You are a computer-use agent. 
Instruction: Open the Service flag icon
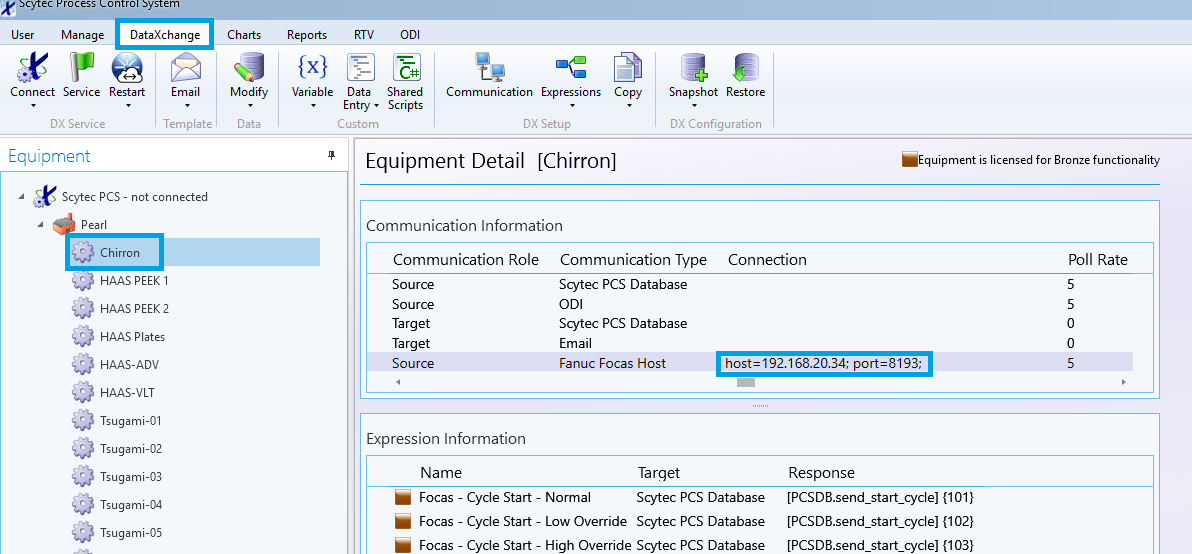81,68
